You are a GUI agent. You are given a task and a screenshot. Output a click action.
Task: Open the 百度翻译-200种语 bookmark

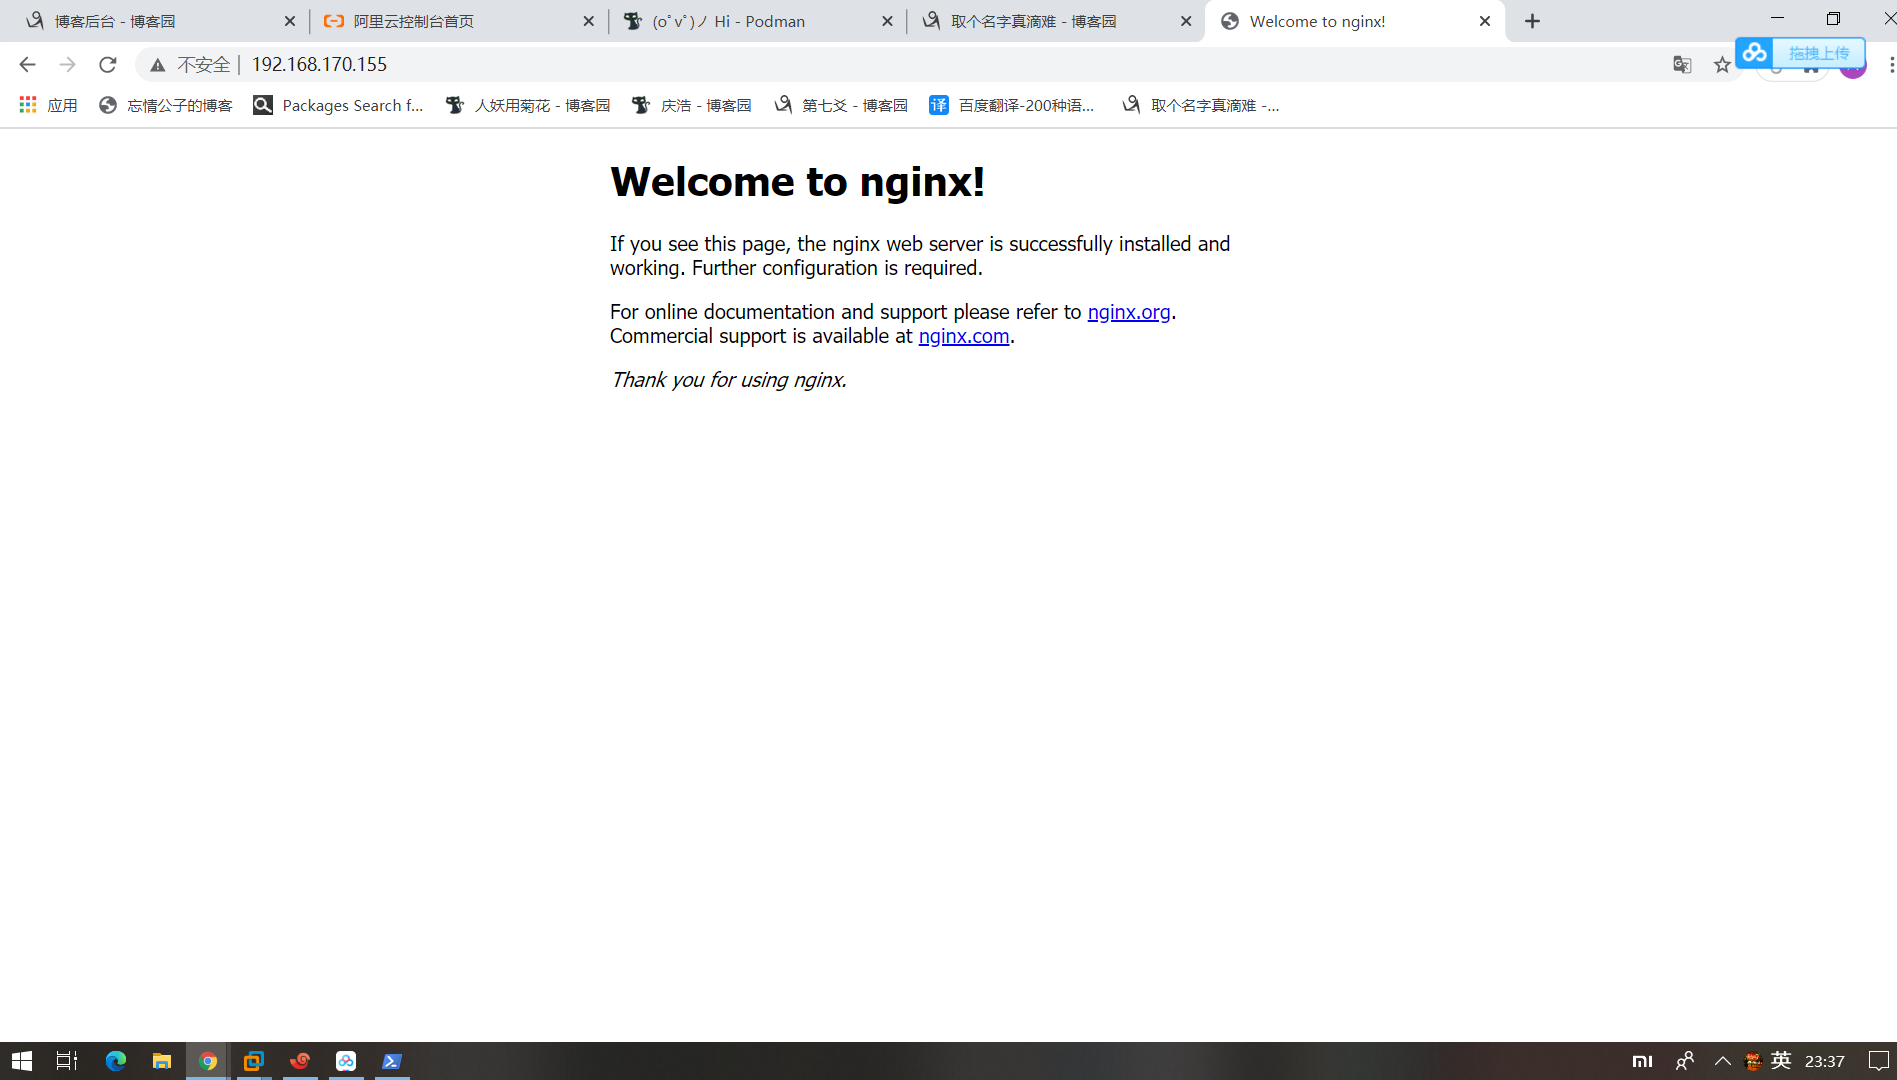[x=1012, y=105]
